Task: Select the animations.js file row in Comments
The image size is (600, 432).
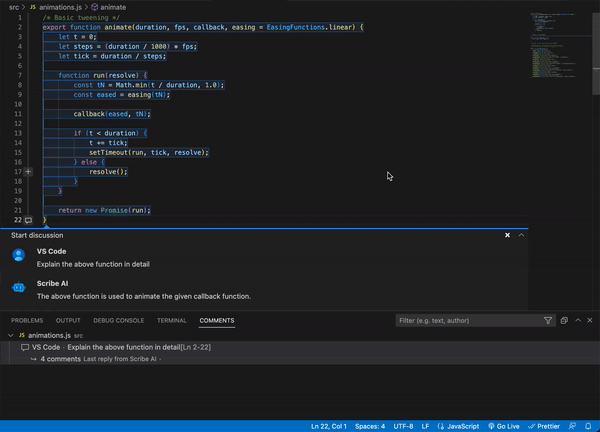Action: click(300, 336)
